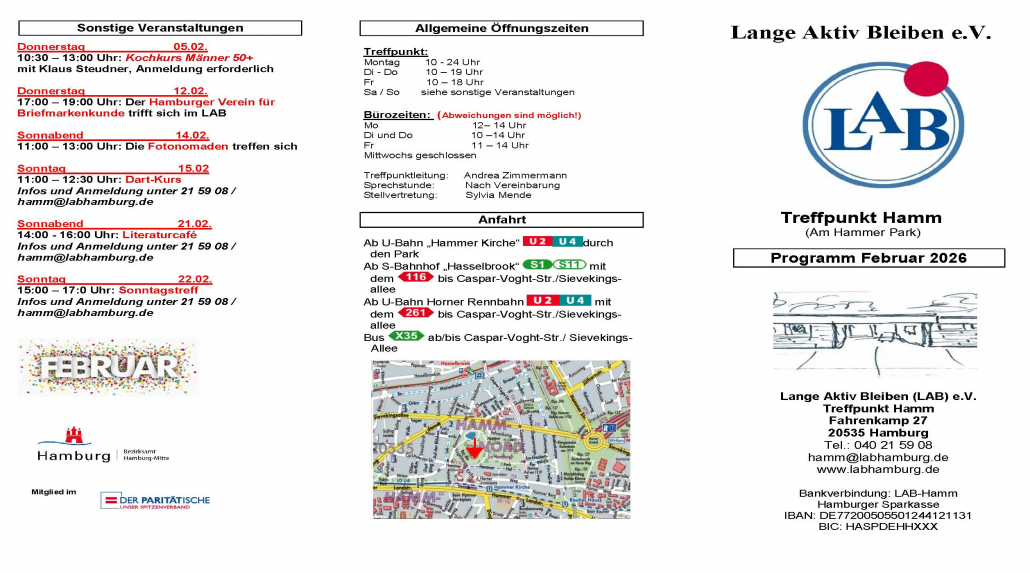The height and width of the screenshot is (573, 1030).
Task: Click the S1 train line badge
Action: coord(539,264)
